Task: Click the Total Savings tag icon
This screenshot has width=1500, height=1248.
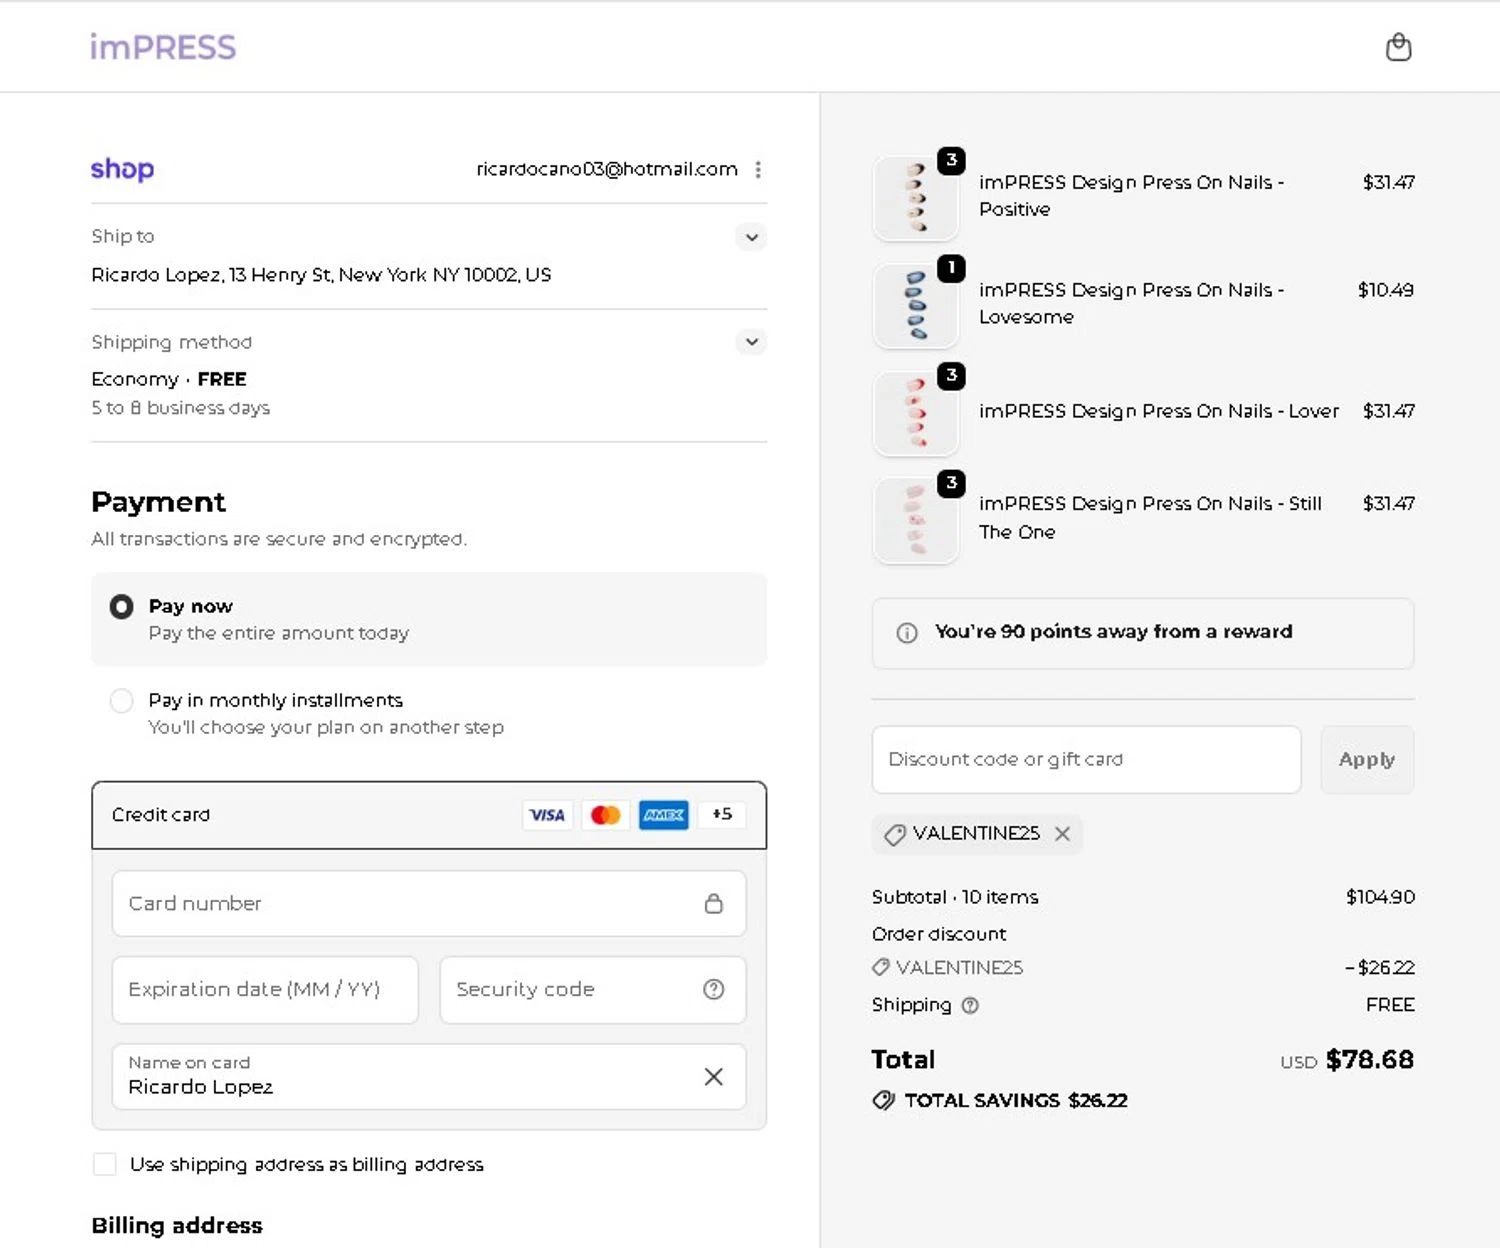Action: pos(884,1101)
